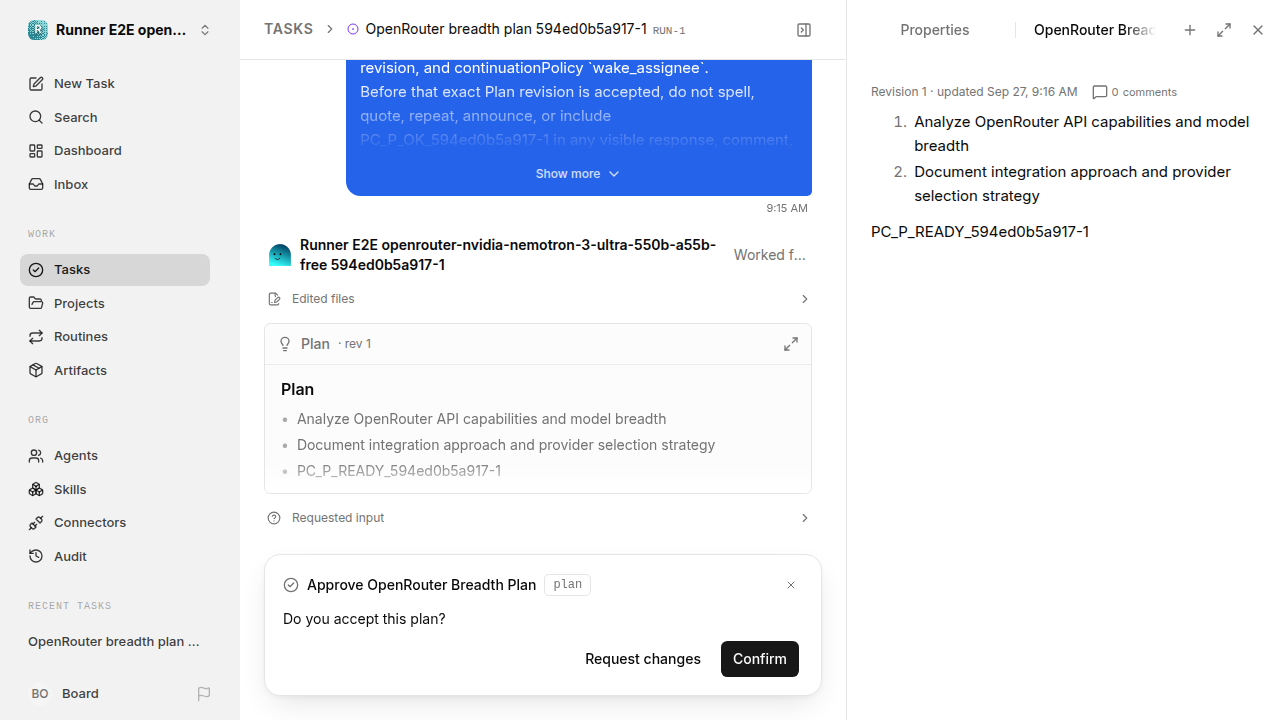Click the task status circle icon in header
Screen dimensions: 1280x720
click(353, 29)
